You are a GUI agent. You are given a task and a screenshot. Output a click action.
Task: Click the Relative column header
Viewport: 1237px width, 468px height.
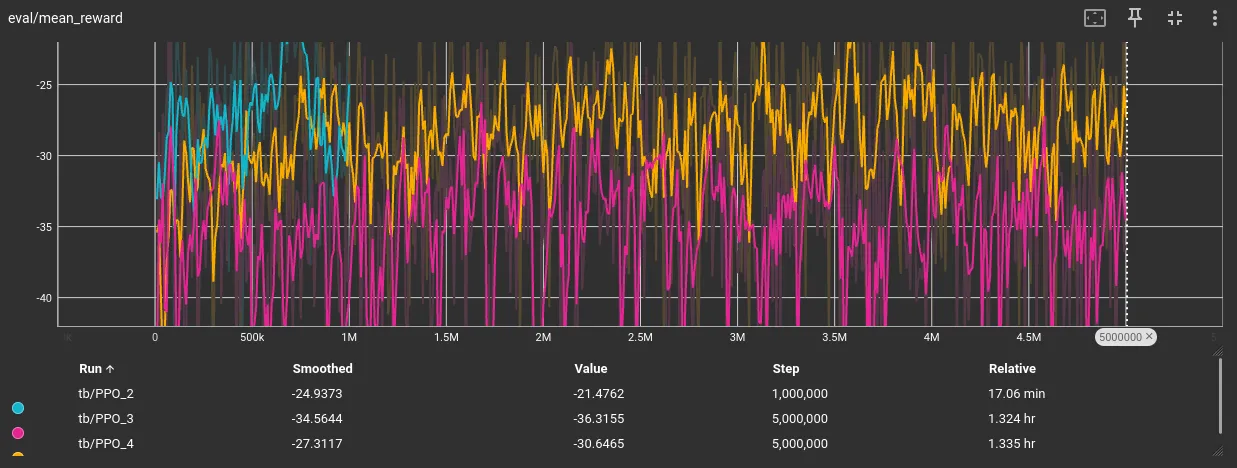(x=1012, y=369)
